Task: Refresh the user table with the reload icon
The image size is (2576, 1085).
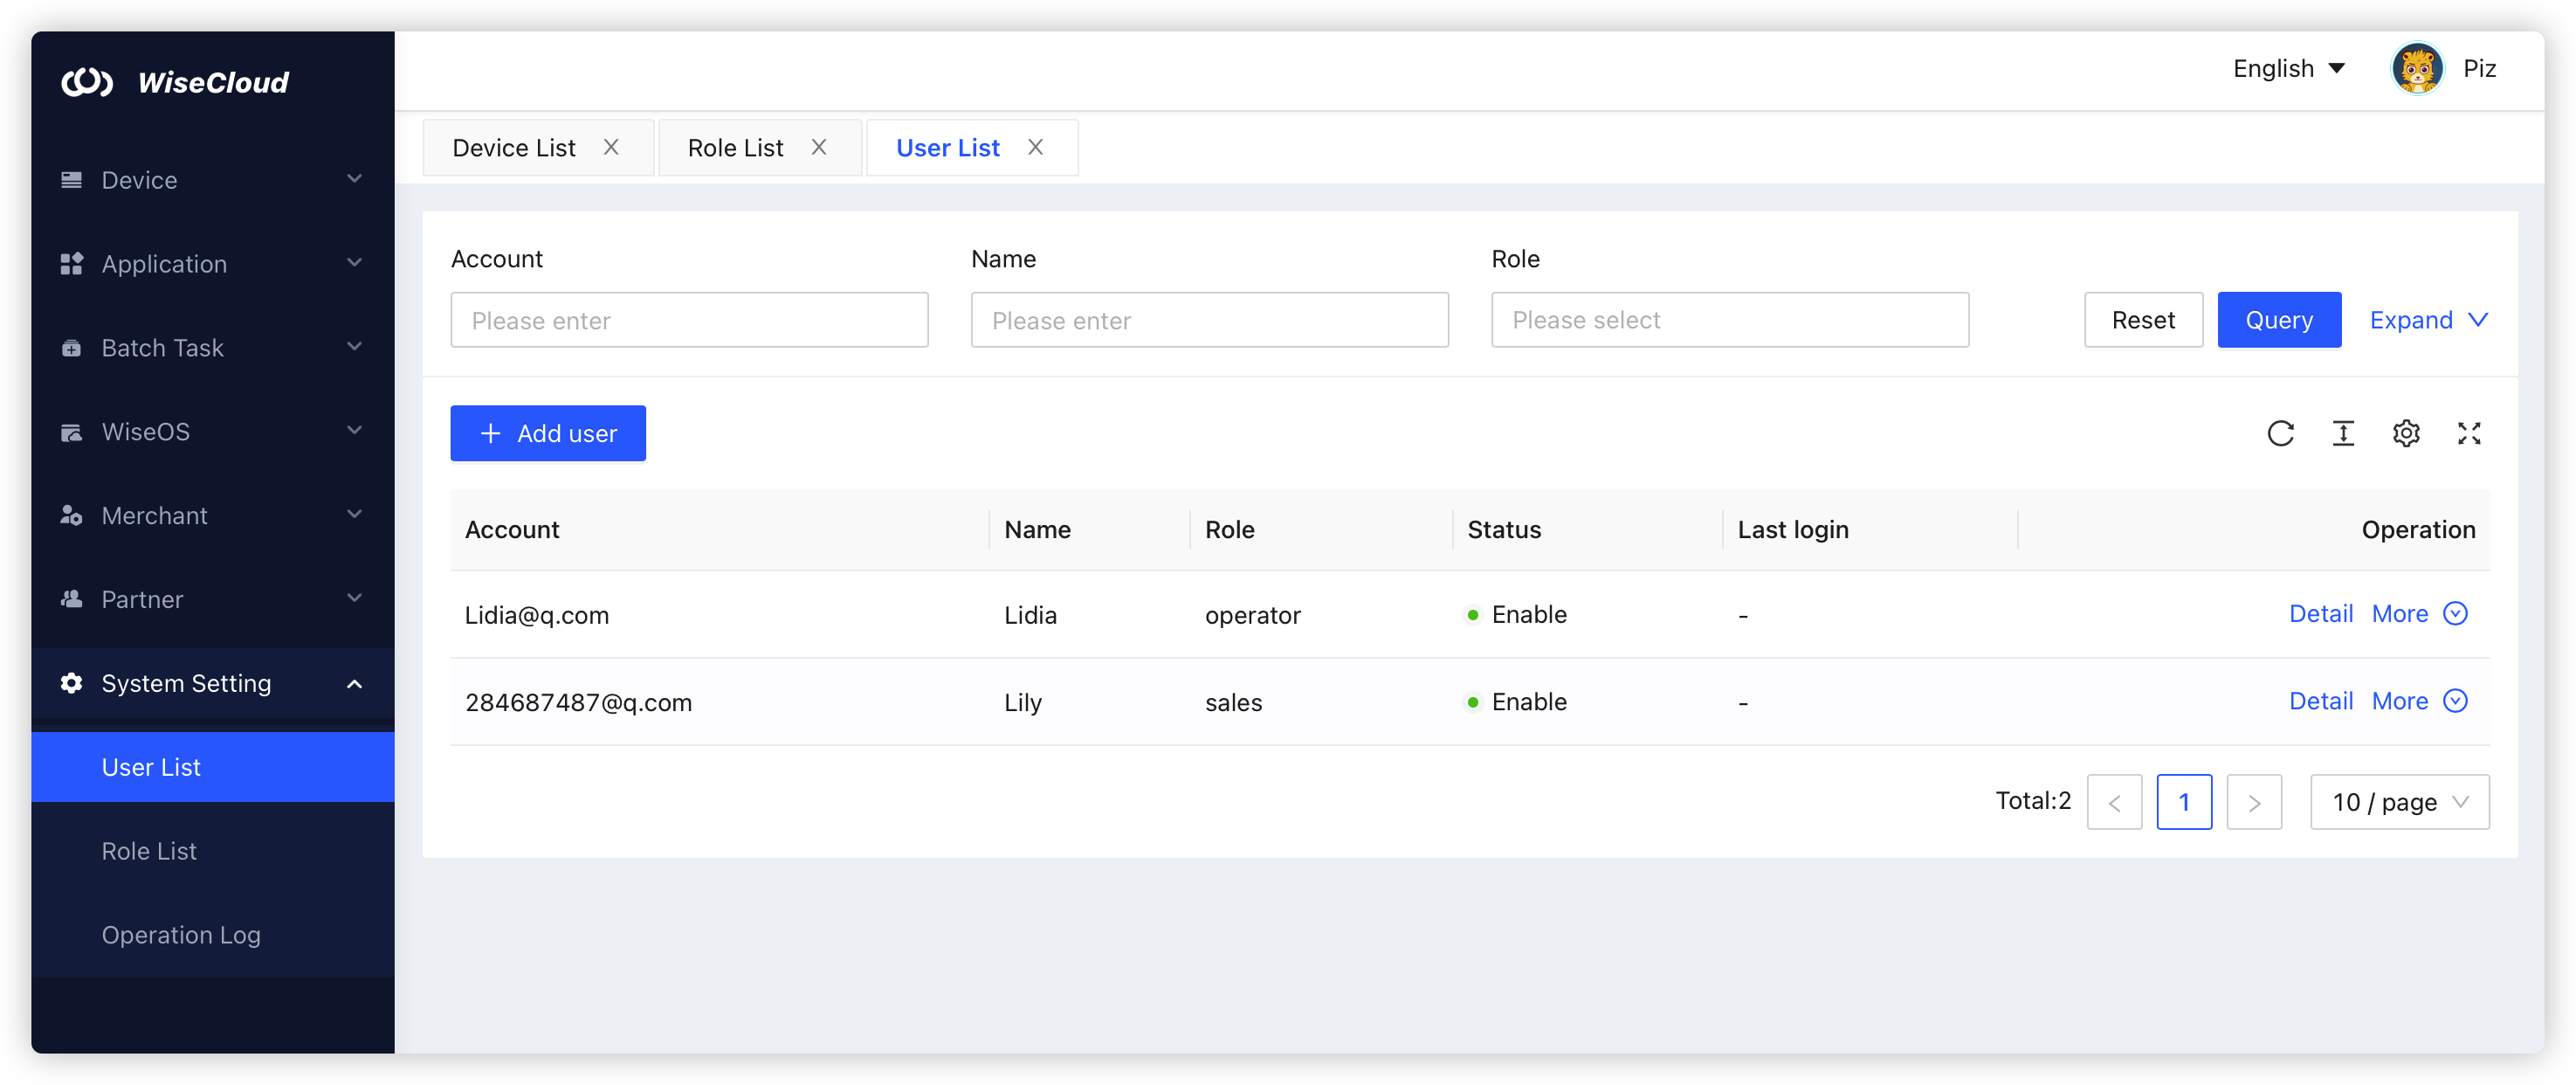Action: point(2281,433)
